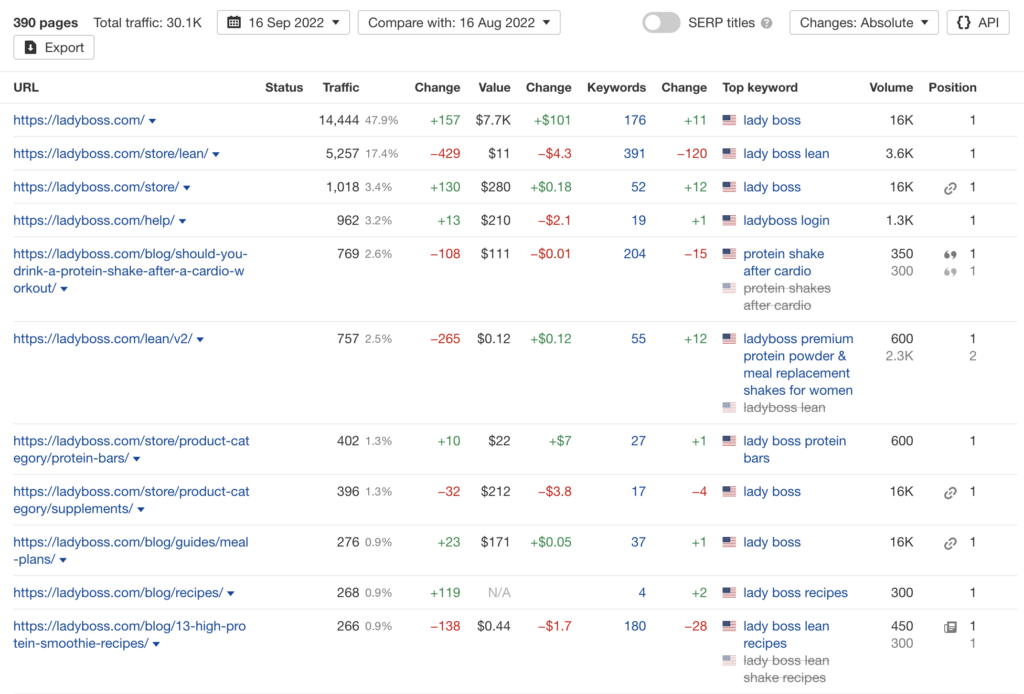The width and height of the screenshot is (1024, 694).
Task: Click the keyword link 'lady boss lean'
Action: pyautogui.click(x=786, y=153)
